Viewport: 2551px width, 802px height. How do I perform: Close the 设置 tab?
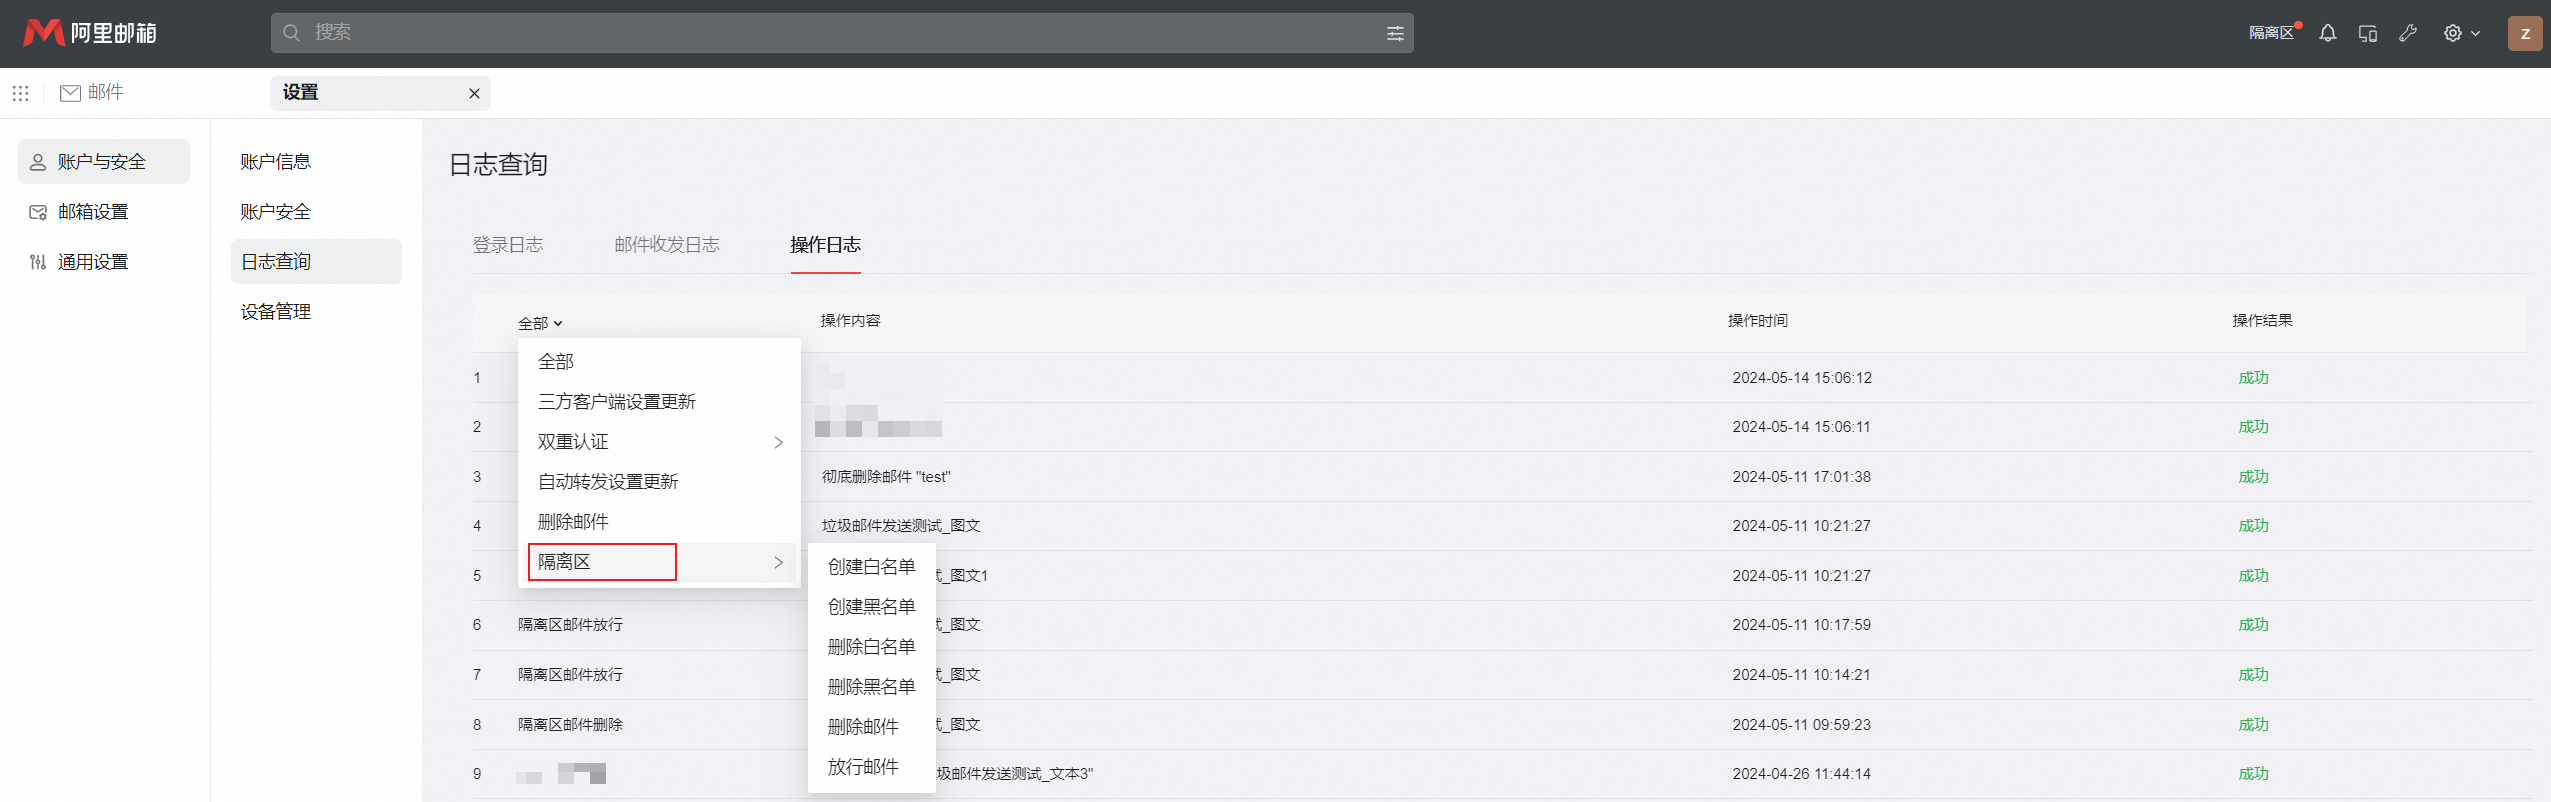474,93
